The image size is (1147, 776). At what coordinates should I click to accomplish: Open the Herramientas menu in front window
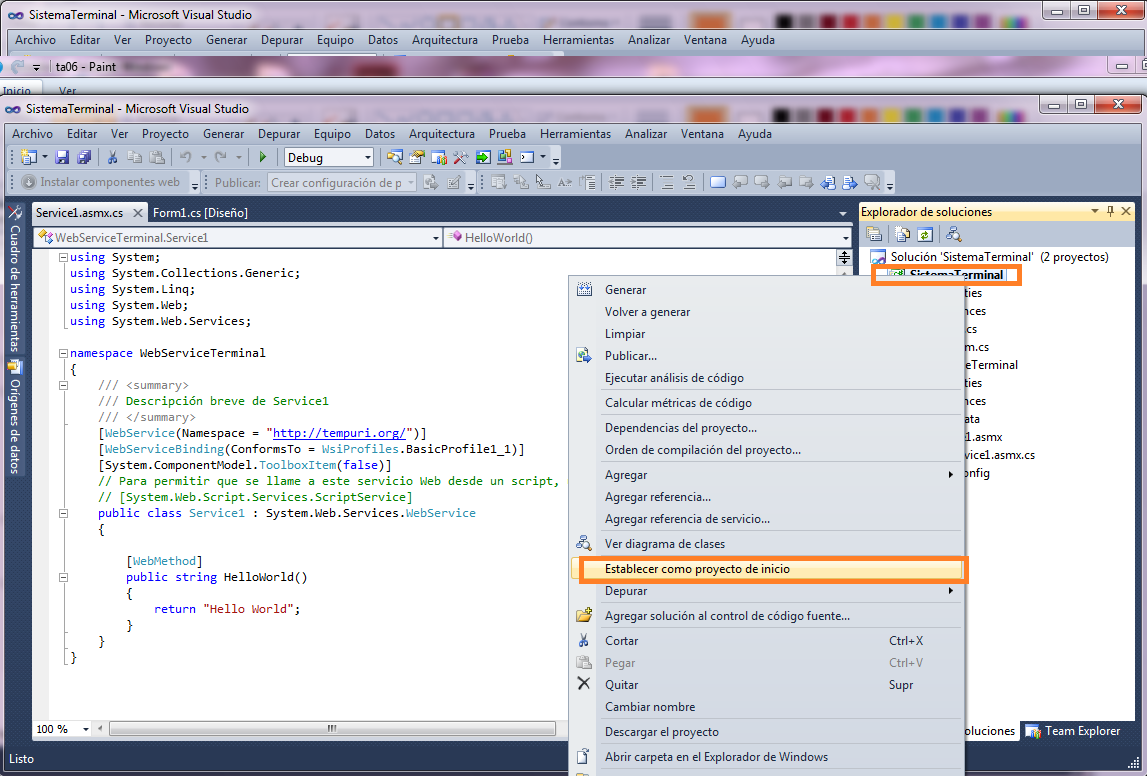pyautogui.click(x=575, y=134)
